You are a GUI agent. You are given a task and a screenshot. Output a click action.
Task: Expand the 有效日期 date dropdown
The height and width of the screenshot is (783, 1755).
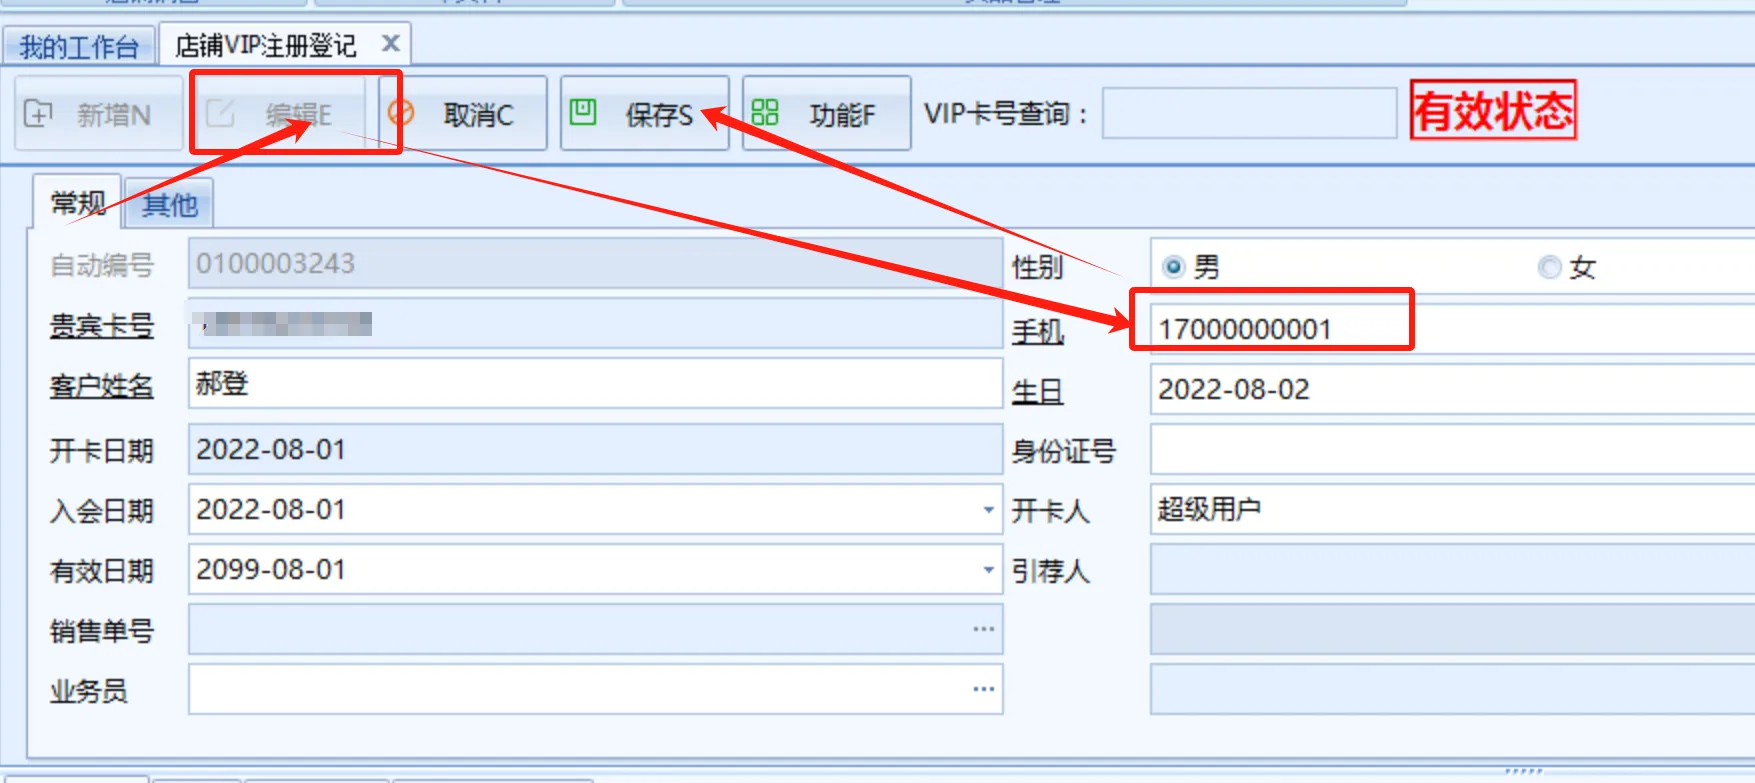click(988, 570)
